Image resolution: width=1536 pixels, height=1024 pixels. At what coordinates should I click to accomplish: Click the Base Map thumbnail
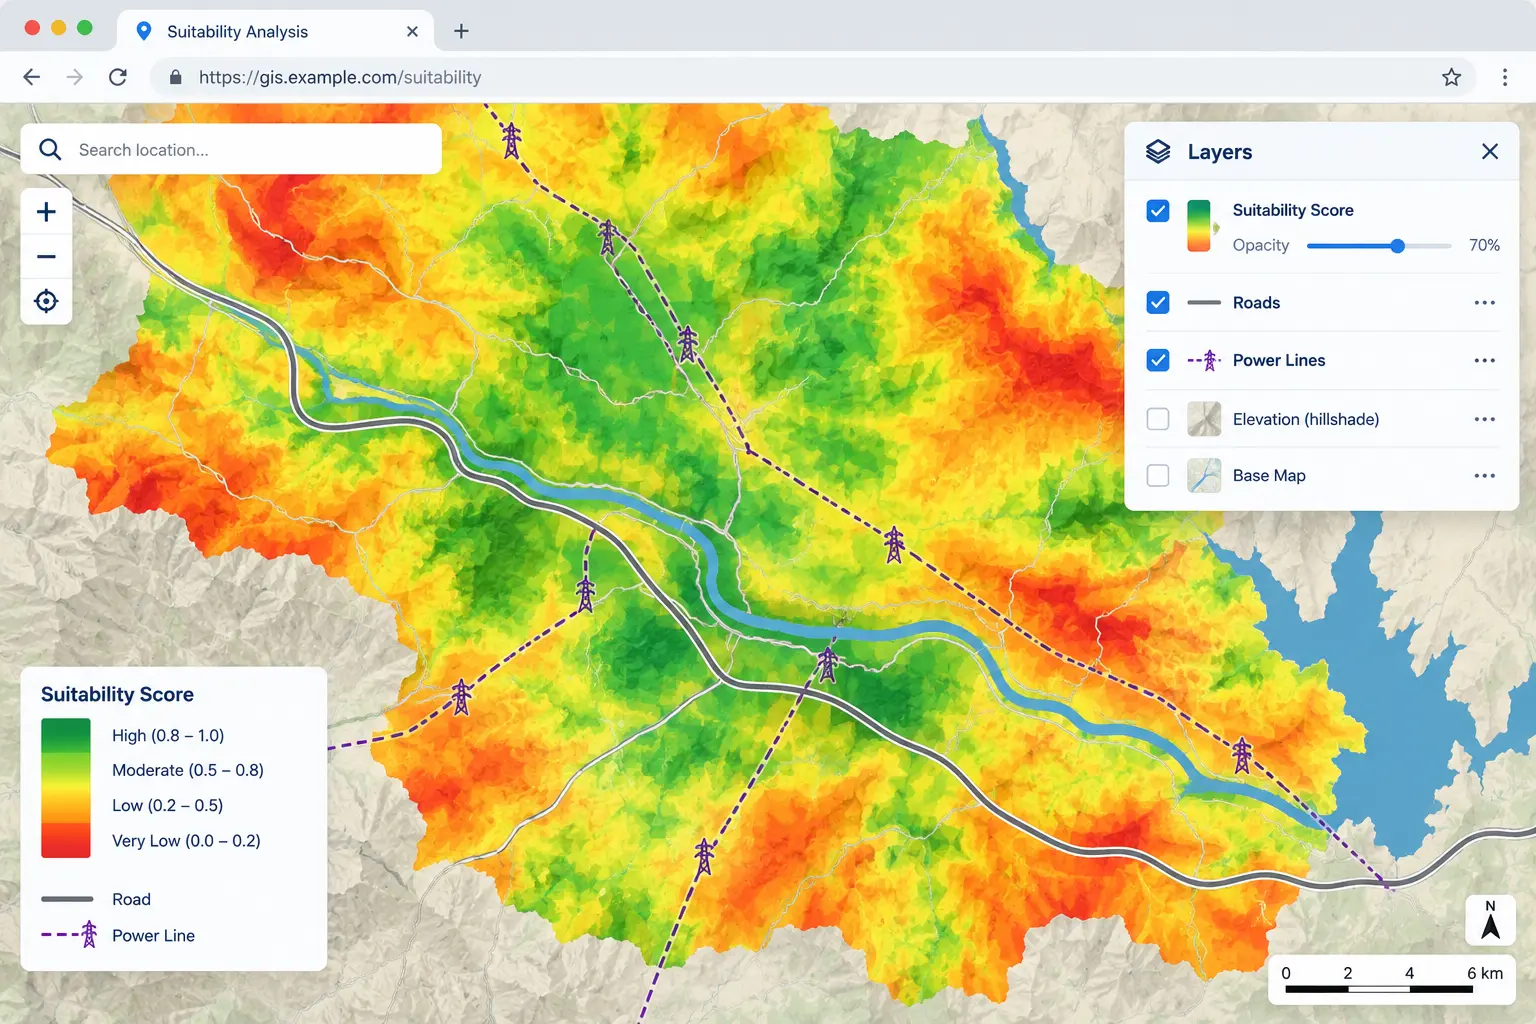(1204, 476)
